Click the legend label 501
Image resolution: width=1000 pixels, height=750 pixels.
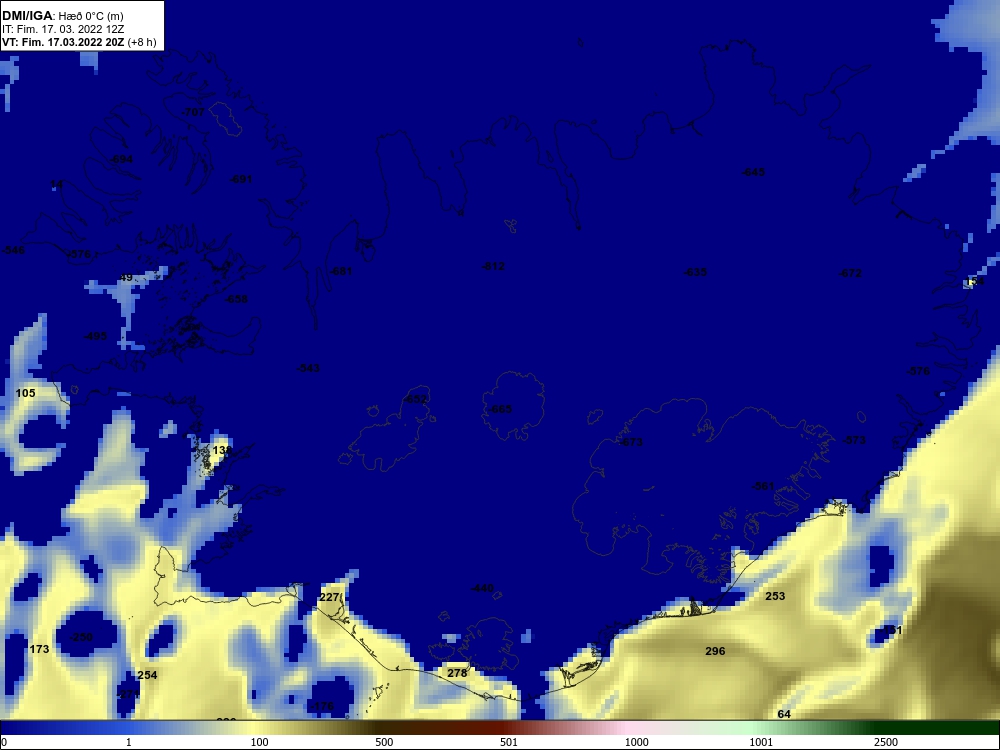click(x=509, y=742)
